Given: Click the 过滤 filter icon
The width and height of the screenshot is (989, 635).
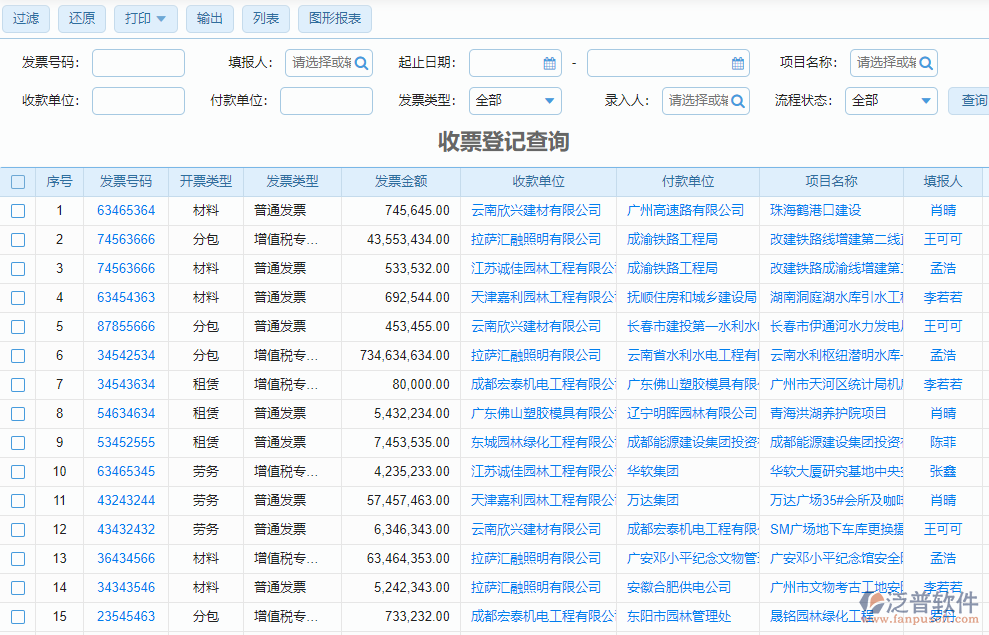Looking at the screenshot, I should click(x=25, y=18).
